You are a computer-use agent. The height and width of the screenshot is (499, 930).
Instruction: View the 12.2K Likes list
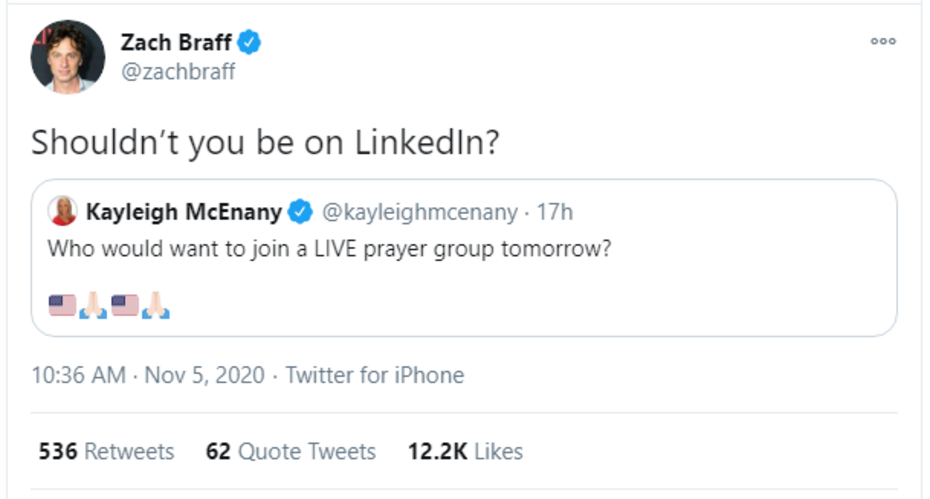point(465,452)
